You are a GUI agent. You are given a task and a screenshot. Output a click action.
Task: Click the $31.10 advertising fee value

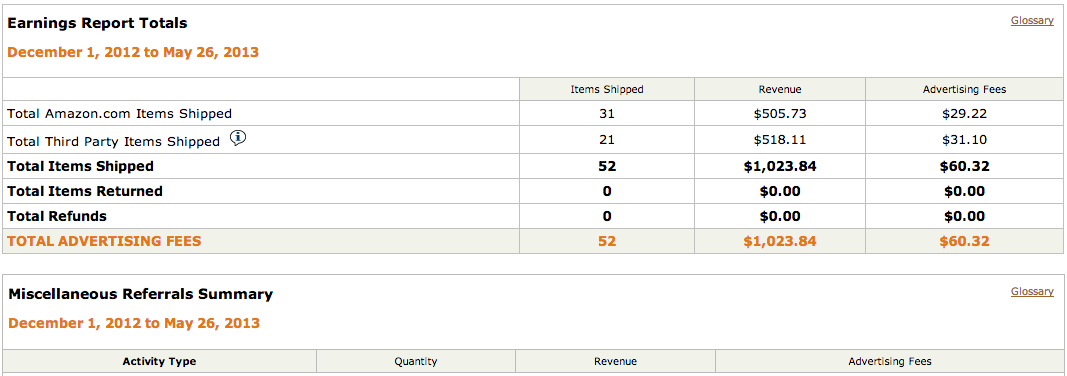click(964, 140)
